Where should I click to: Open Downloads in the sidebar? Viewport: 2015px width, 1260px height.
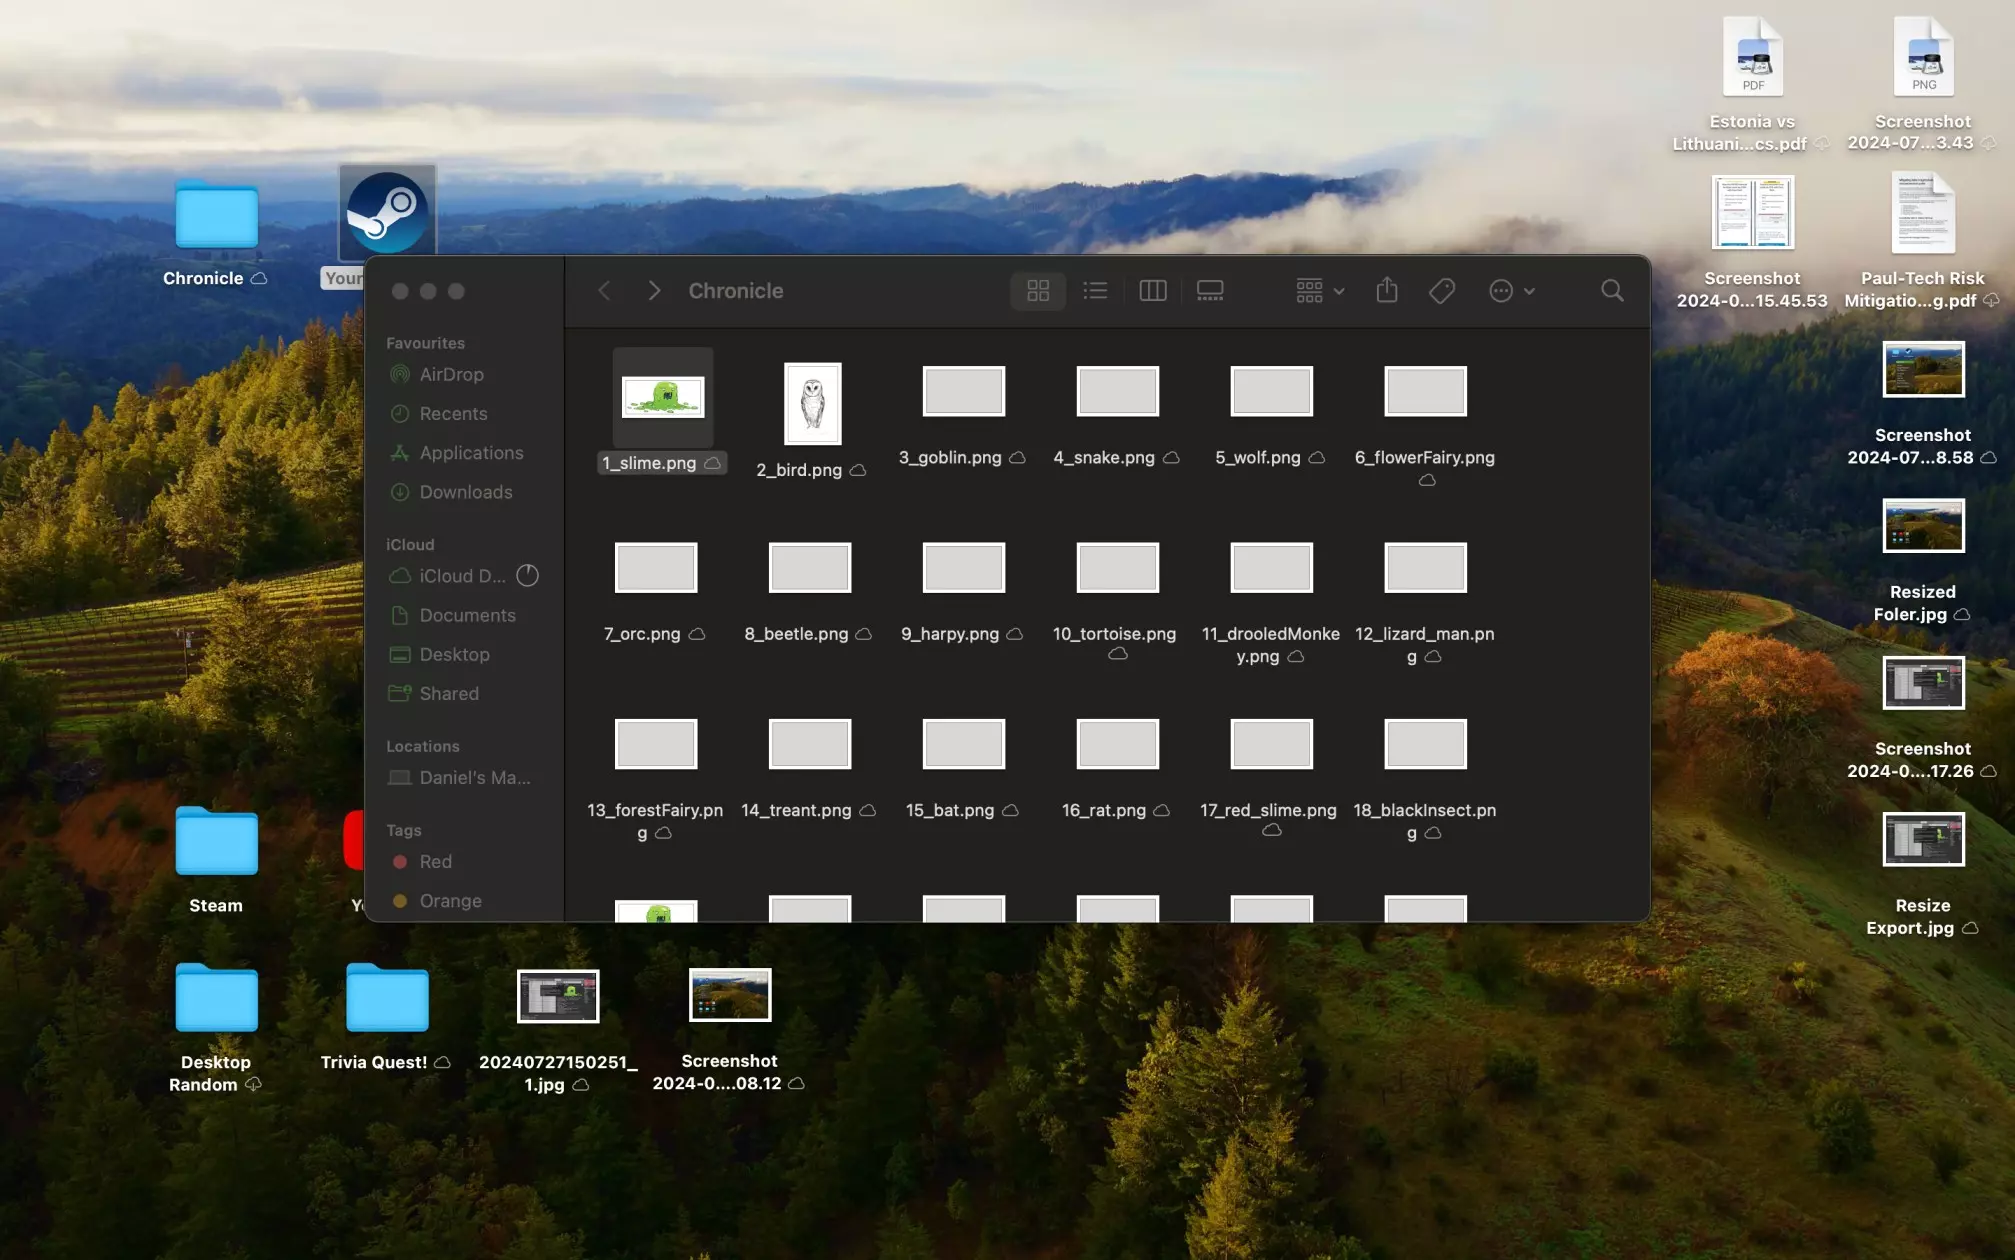(x=465, y=492)
